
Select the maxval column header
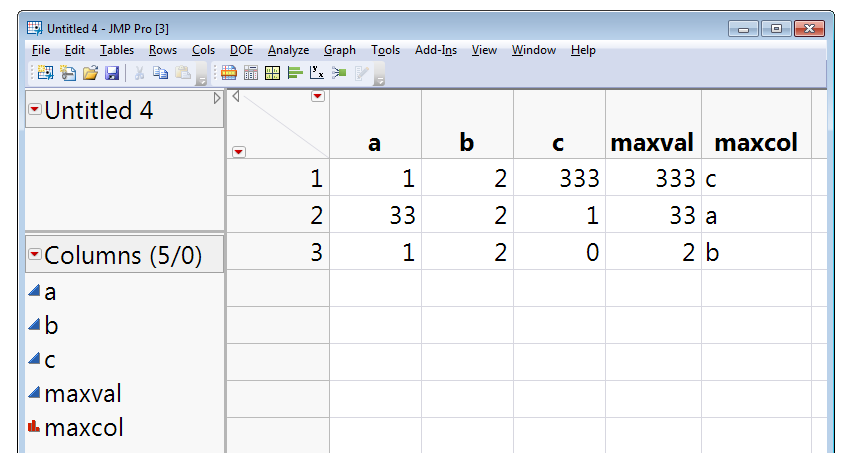652,143
